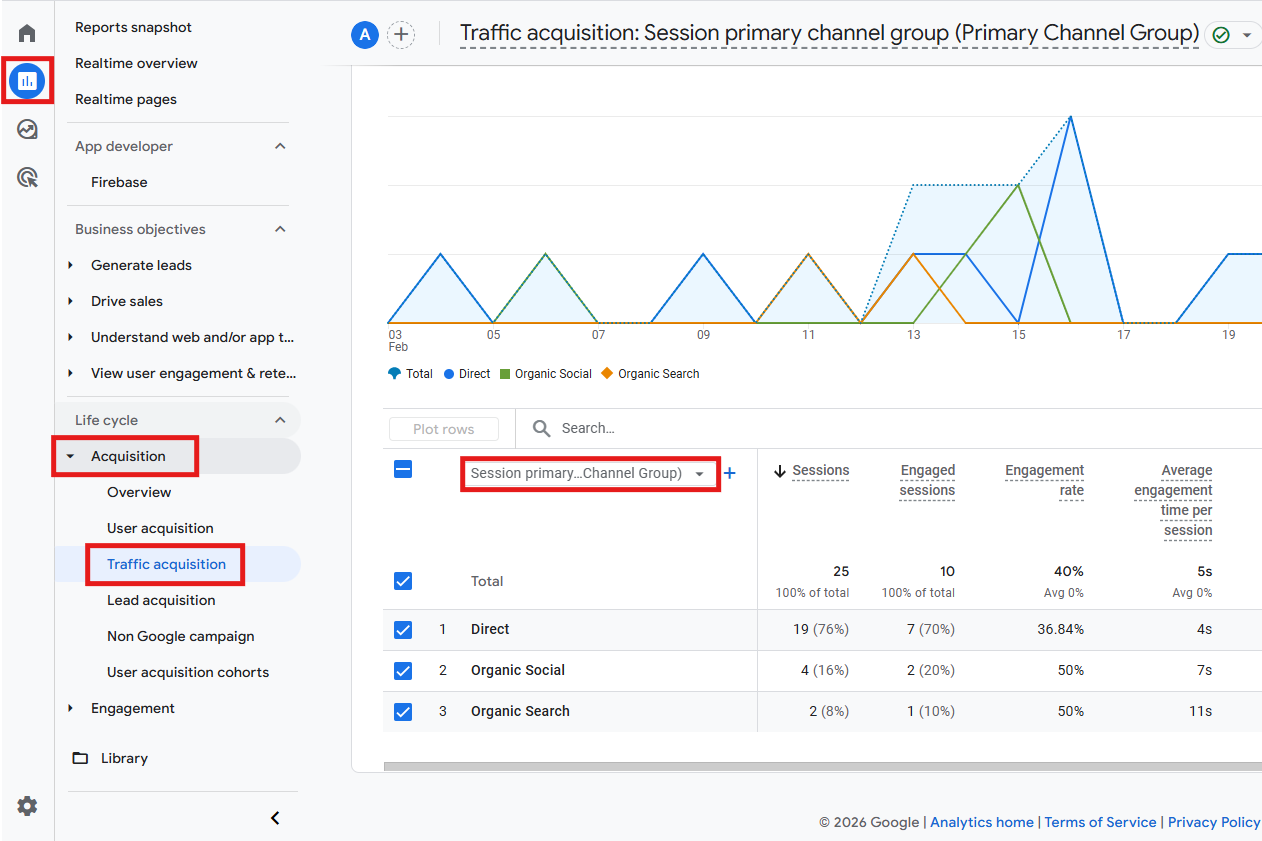Open the Reports bar chart icon

(27, 81)
